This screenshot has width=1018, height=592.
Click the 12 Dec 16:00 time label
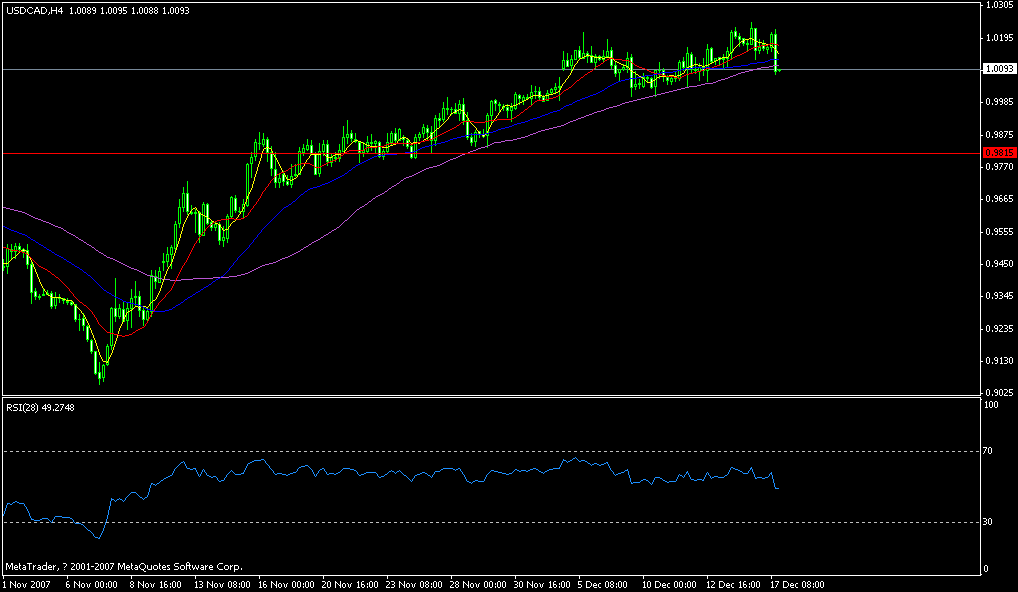coord(734,584)
